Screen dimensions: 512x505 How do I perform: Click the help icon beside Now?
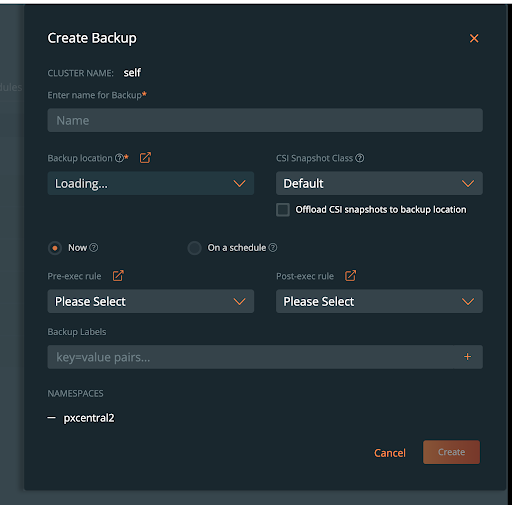(x=94, y=247)
